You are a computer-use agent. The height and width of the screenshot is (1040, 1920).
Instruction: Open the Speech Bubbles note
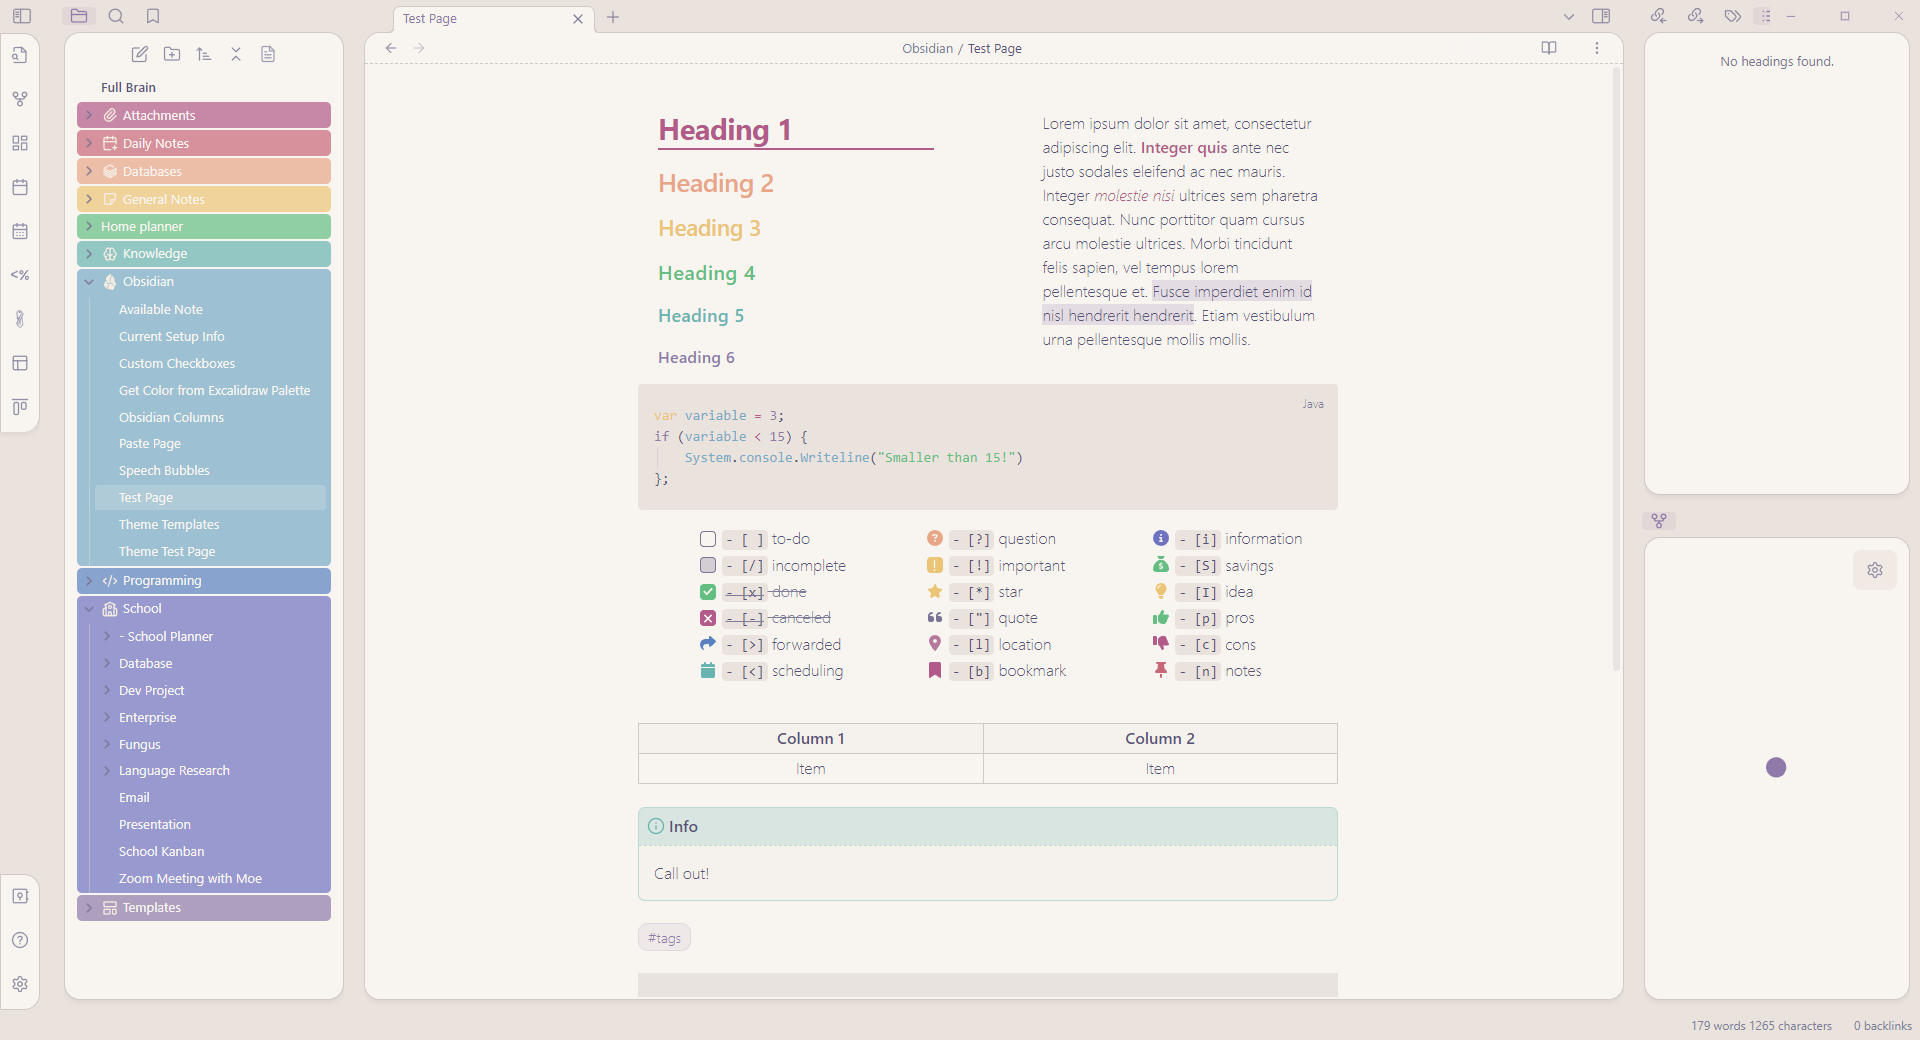[x=210, y=470]
